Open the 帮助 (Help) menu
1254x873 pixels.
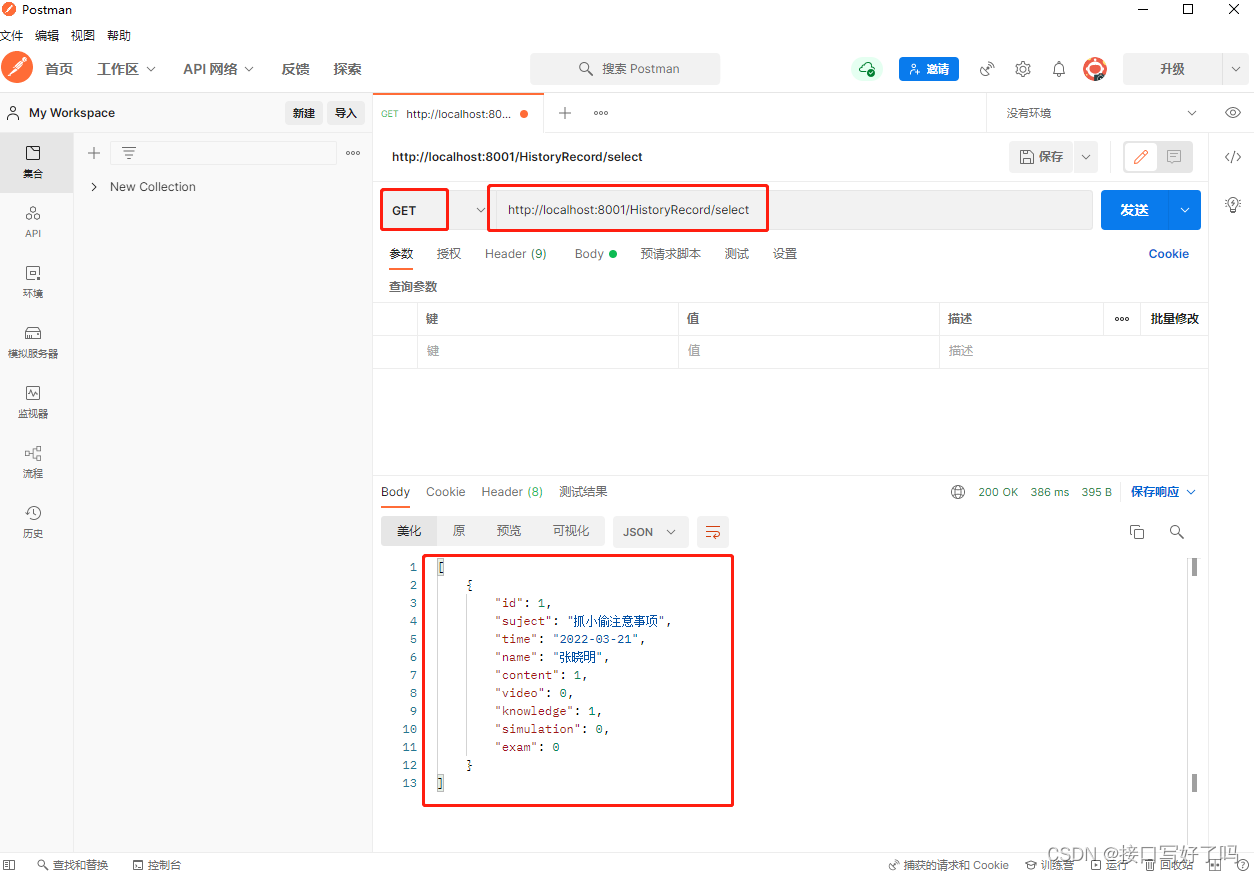click(x=119, y=36)
